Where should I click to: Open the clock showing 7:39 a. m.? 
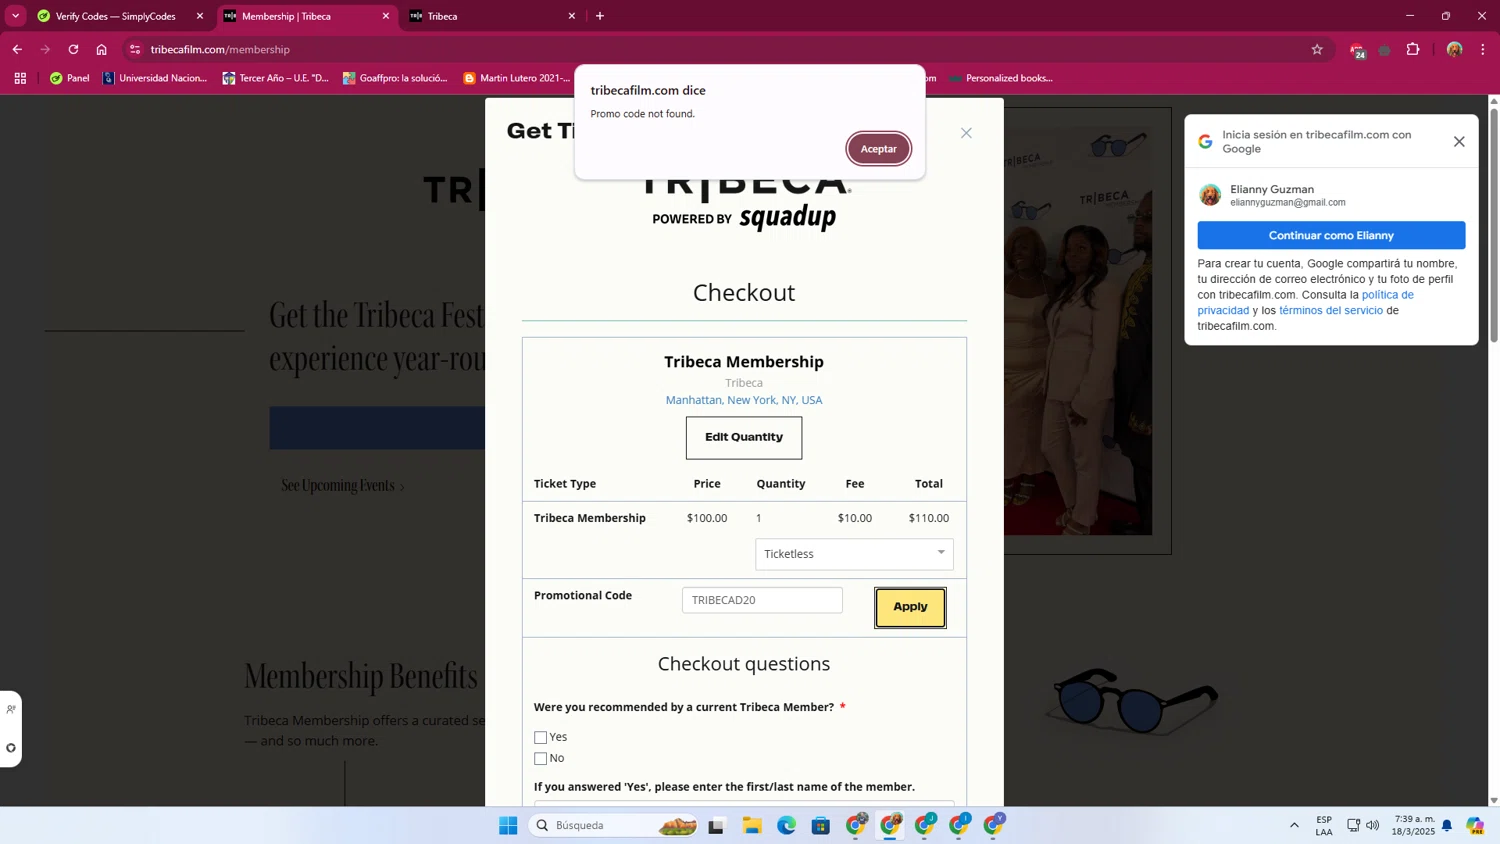(x=1414, y=825)
